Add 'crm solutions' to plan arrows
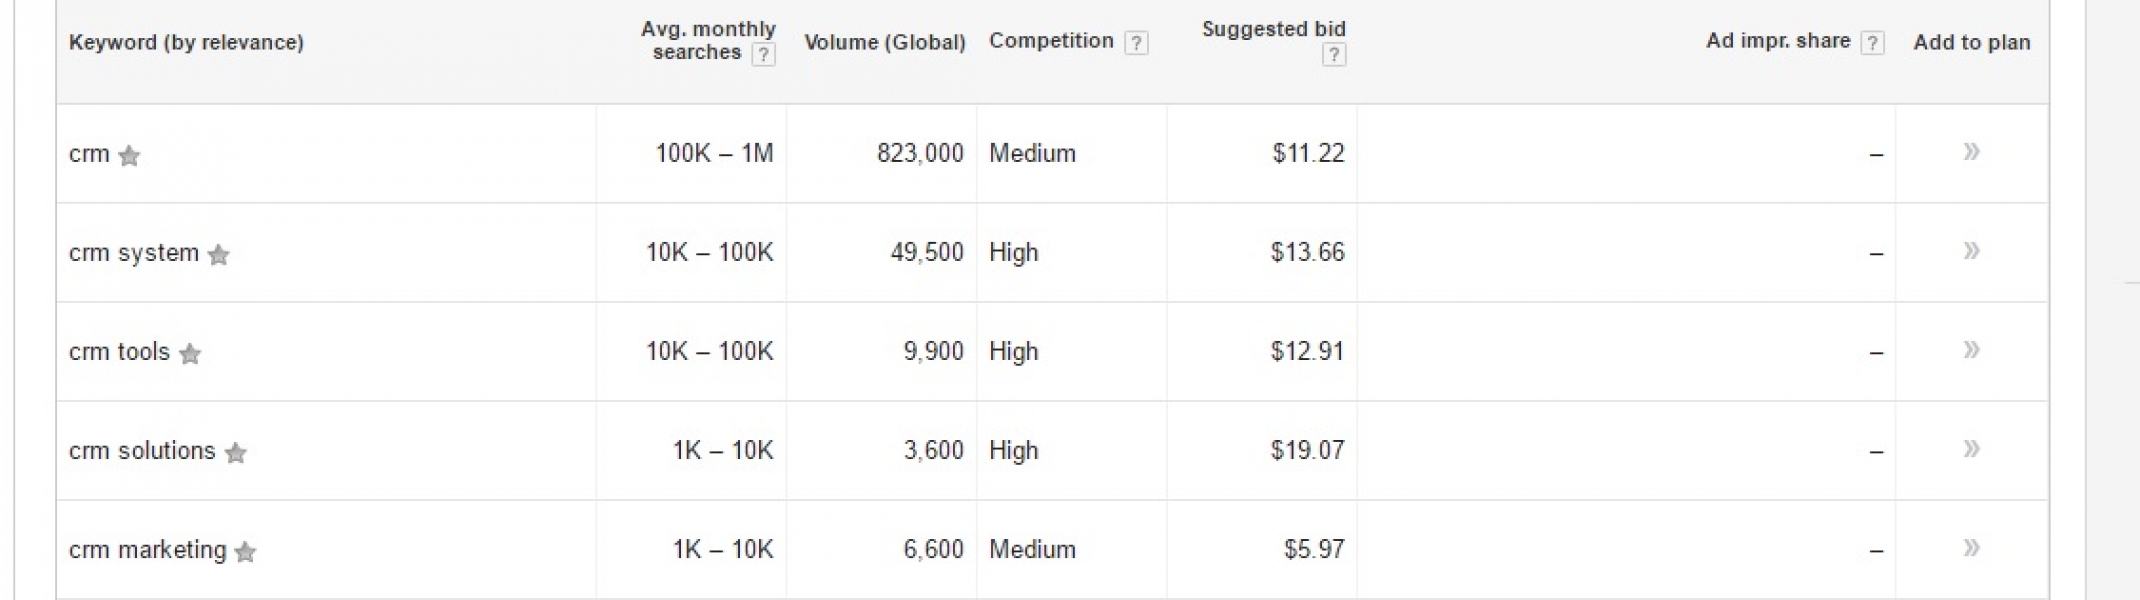Viewport: 2140px width, 600px height. [1971, 449]
